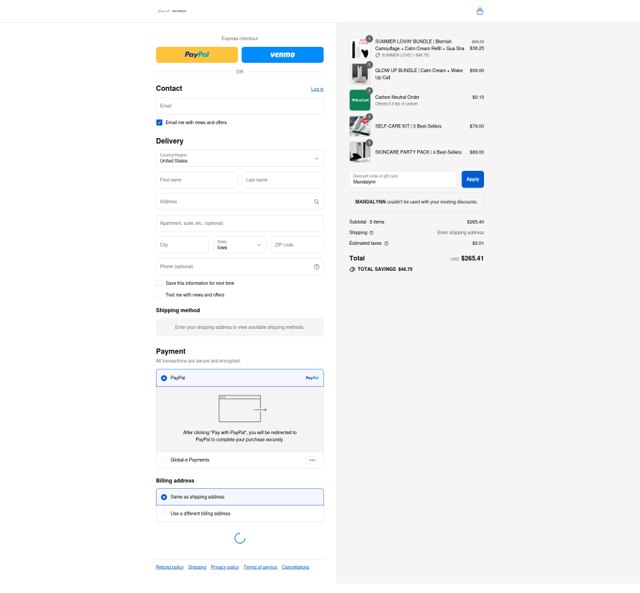Click the Skincare Party Pack thumbnail
The height and width of the screenshot is (593, 640).
360,152
